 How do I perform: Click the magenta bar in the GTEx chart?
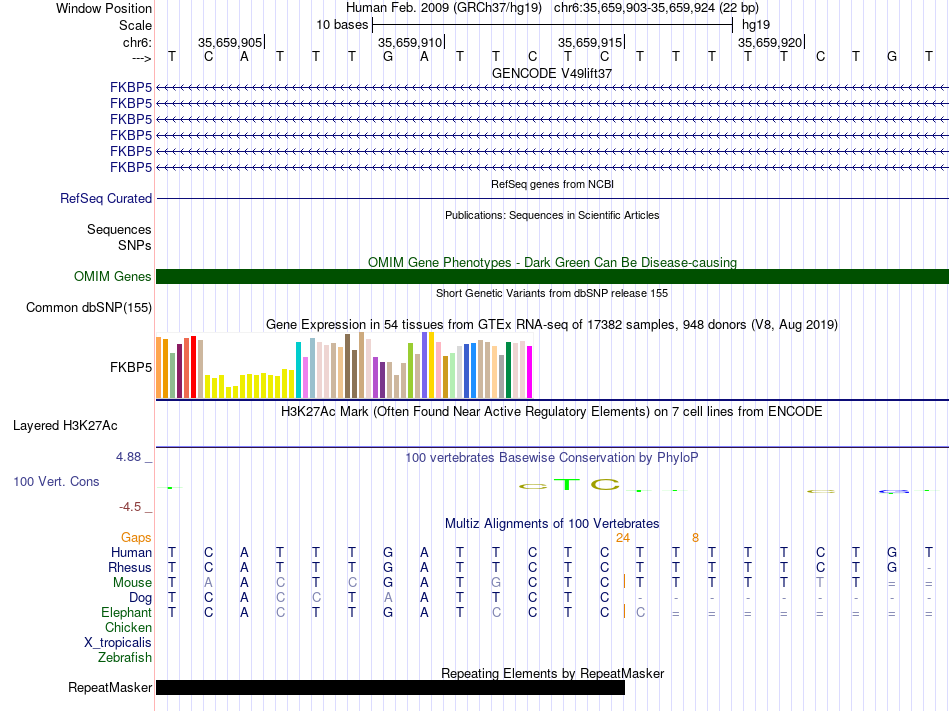point(530,372)
